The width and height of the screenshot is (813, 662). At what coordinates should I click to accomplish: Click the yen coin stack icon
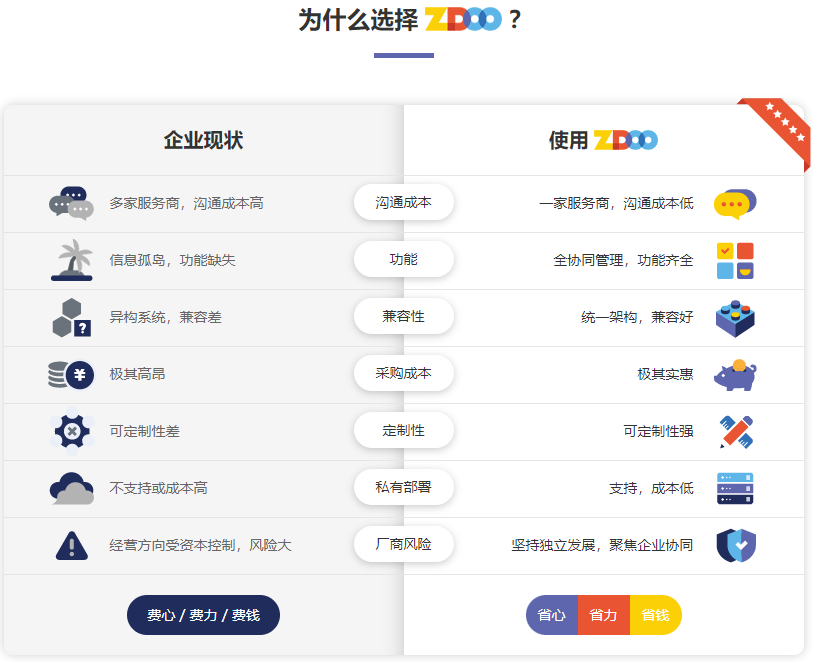click(71, 374)
